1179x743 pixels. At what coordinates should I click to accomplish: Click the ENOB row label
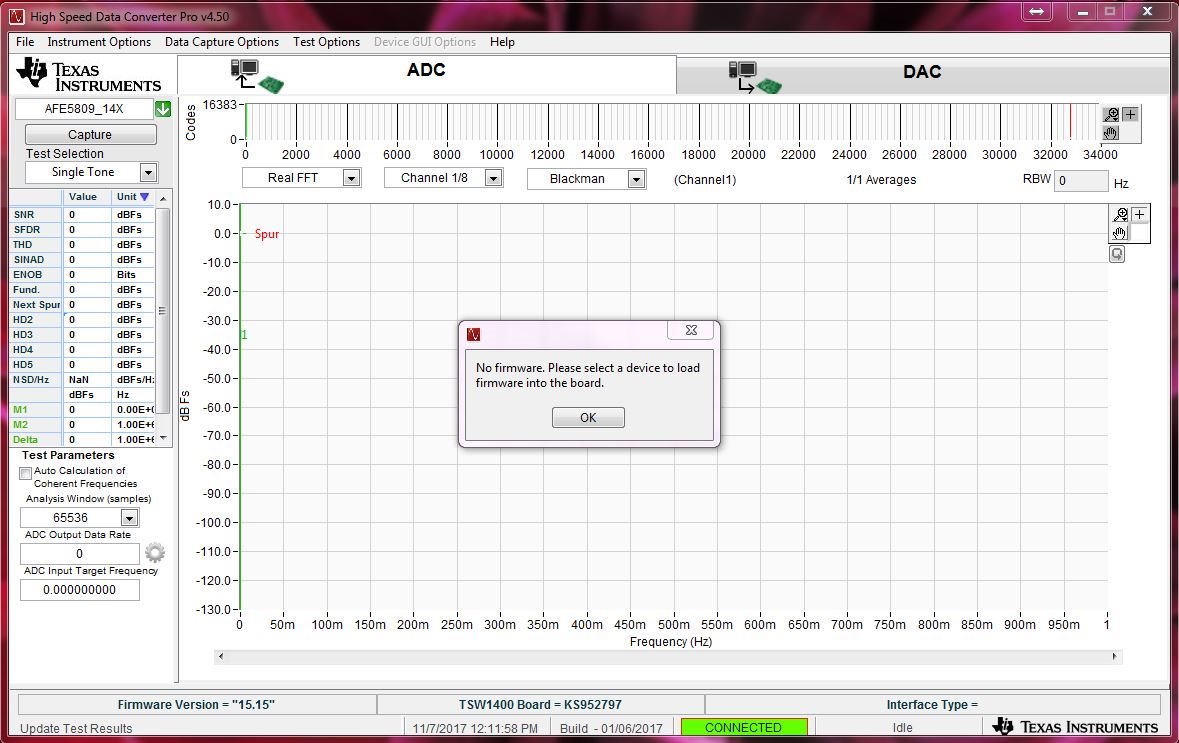(x=28, y=274)
